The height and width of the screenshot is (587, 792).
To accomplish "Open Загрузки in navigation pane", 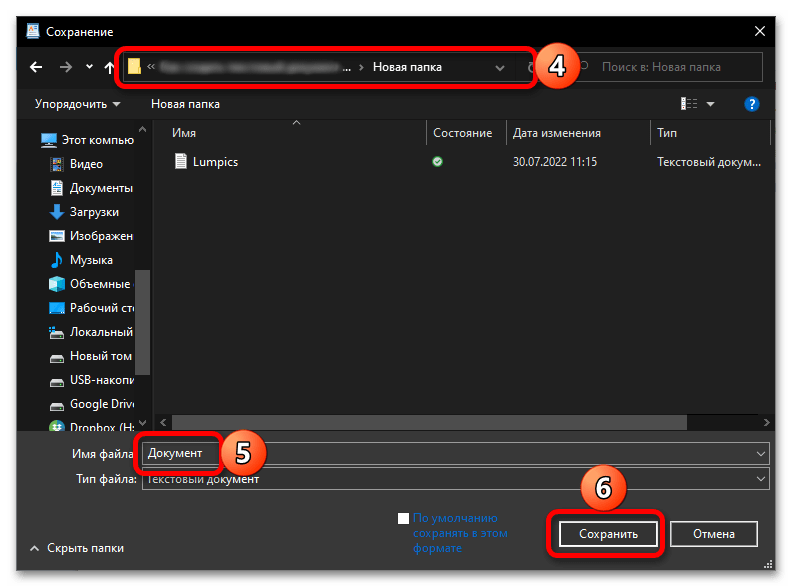I will [84, 212].
